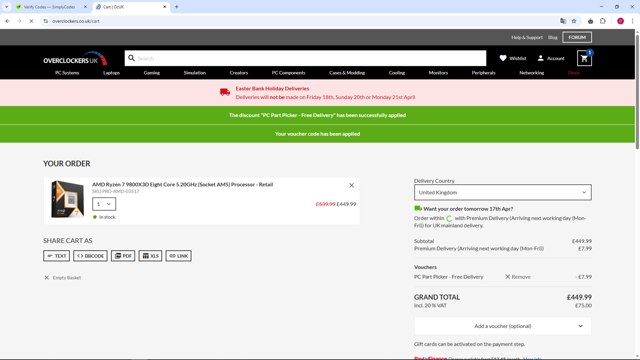This screenshot has height=360, width=640.
Task: Click the address bar URL
Action: coord(76,21)
